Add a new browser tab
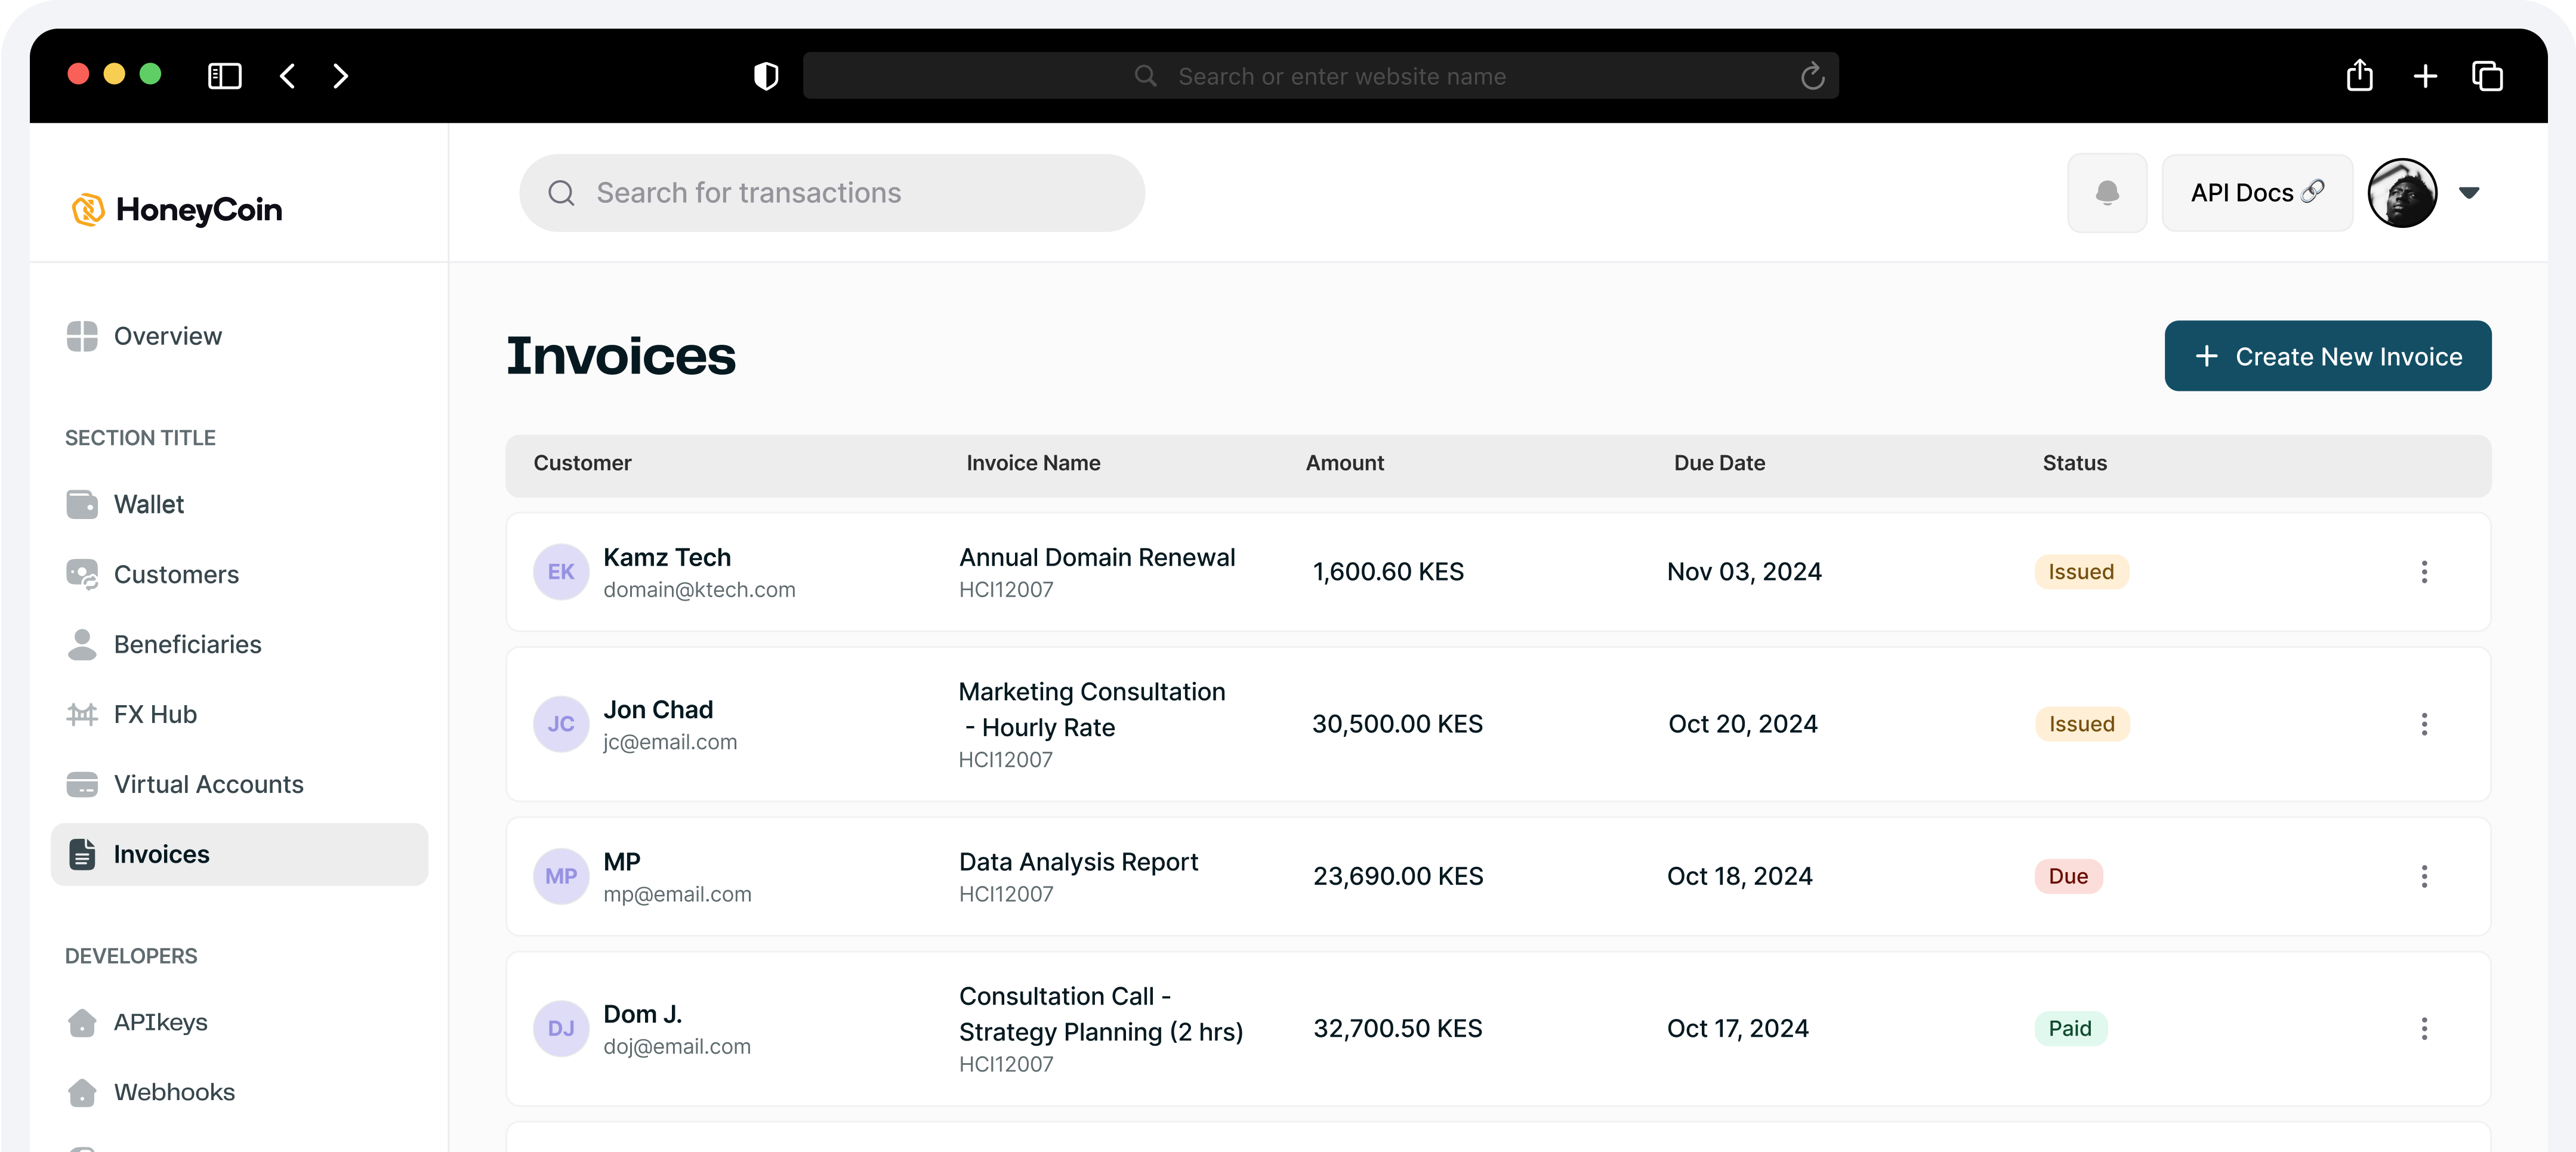 coord(2424,76)
